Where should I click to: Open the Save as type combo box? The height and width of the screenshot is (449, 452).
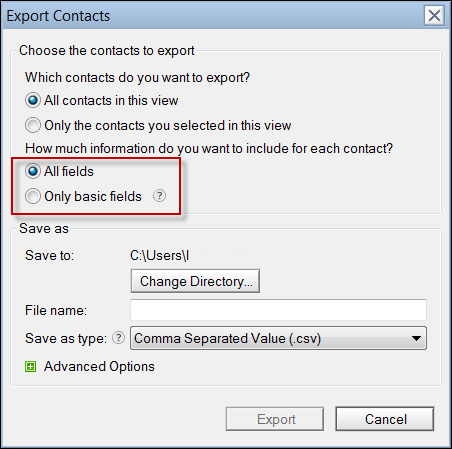pos(278,338)
